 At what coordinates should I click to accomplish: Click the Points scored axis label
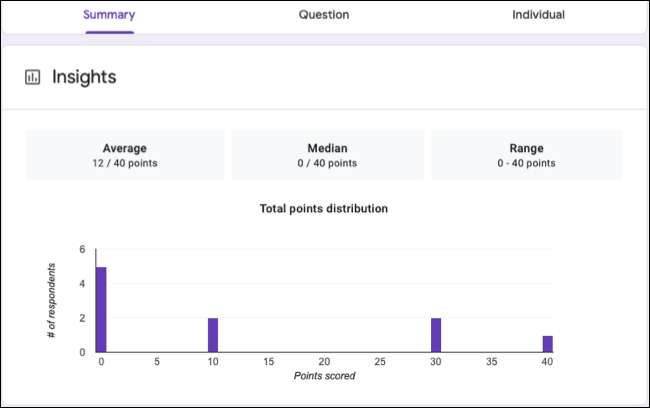(x=324, y=376)
